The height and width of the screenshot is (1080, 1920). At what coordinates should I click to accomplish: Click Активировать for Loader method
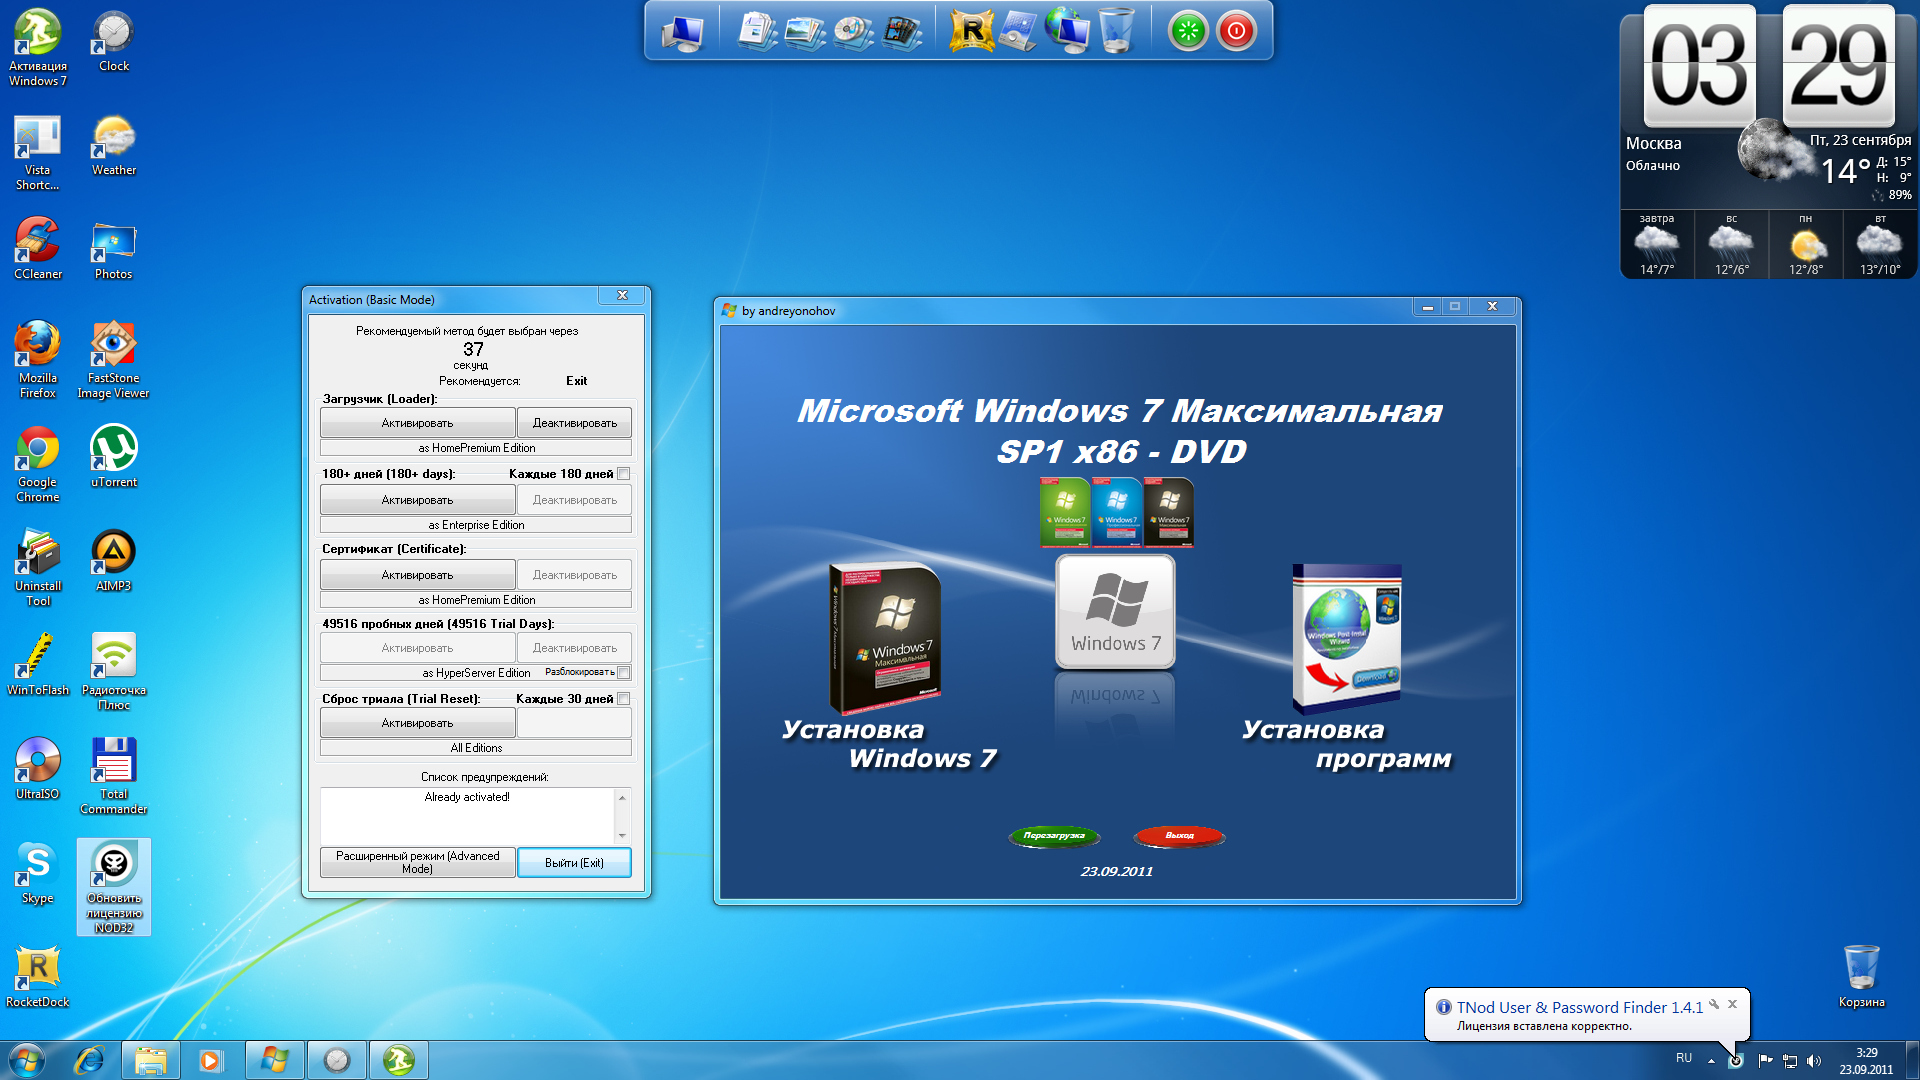click(x=415, y=422)
